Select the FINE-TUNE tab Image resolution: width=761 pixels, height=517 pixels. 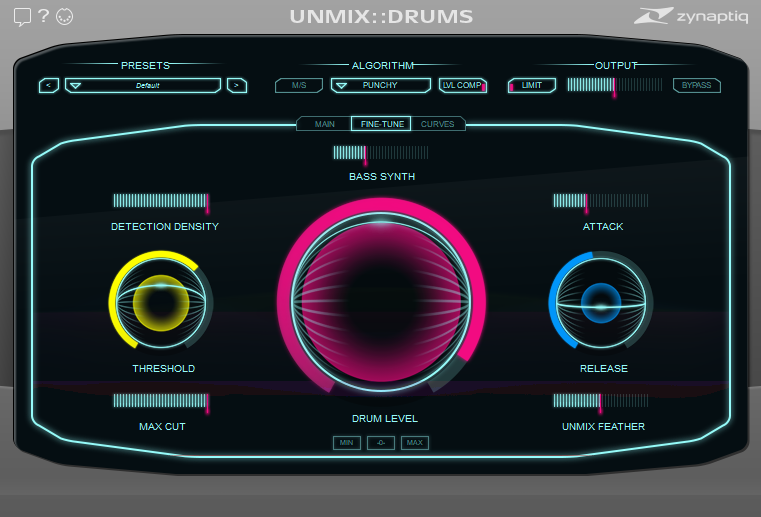[x=381, y=124]
